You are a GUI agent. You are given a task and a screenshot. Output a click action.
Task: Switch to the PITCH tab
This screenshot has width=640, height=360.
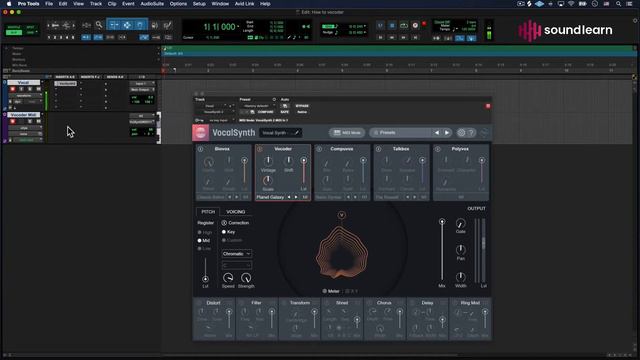point(208,212)
